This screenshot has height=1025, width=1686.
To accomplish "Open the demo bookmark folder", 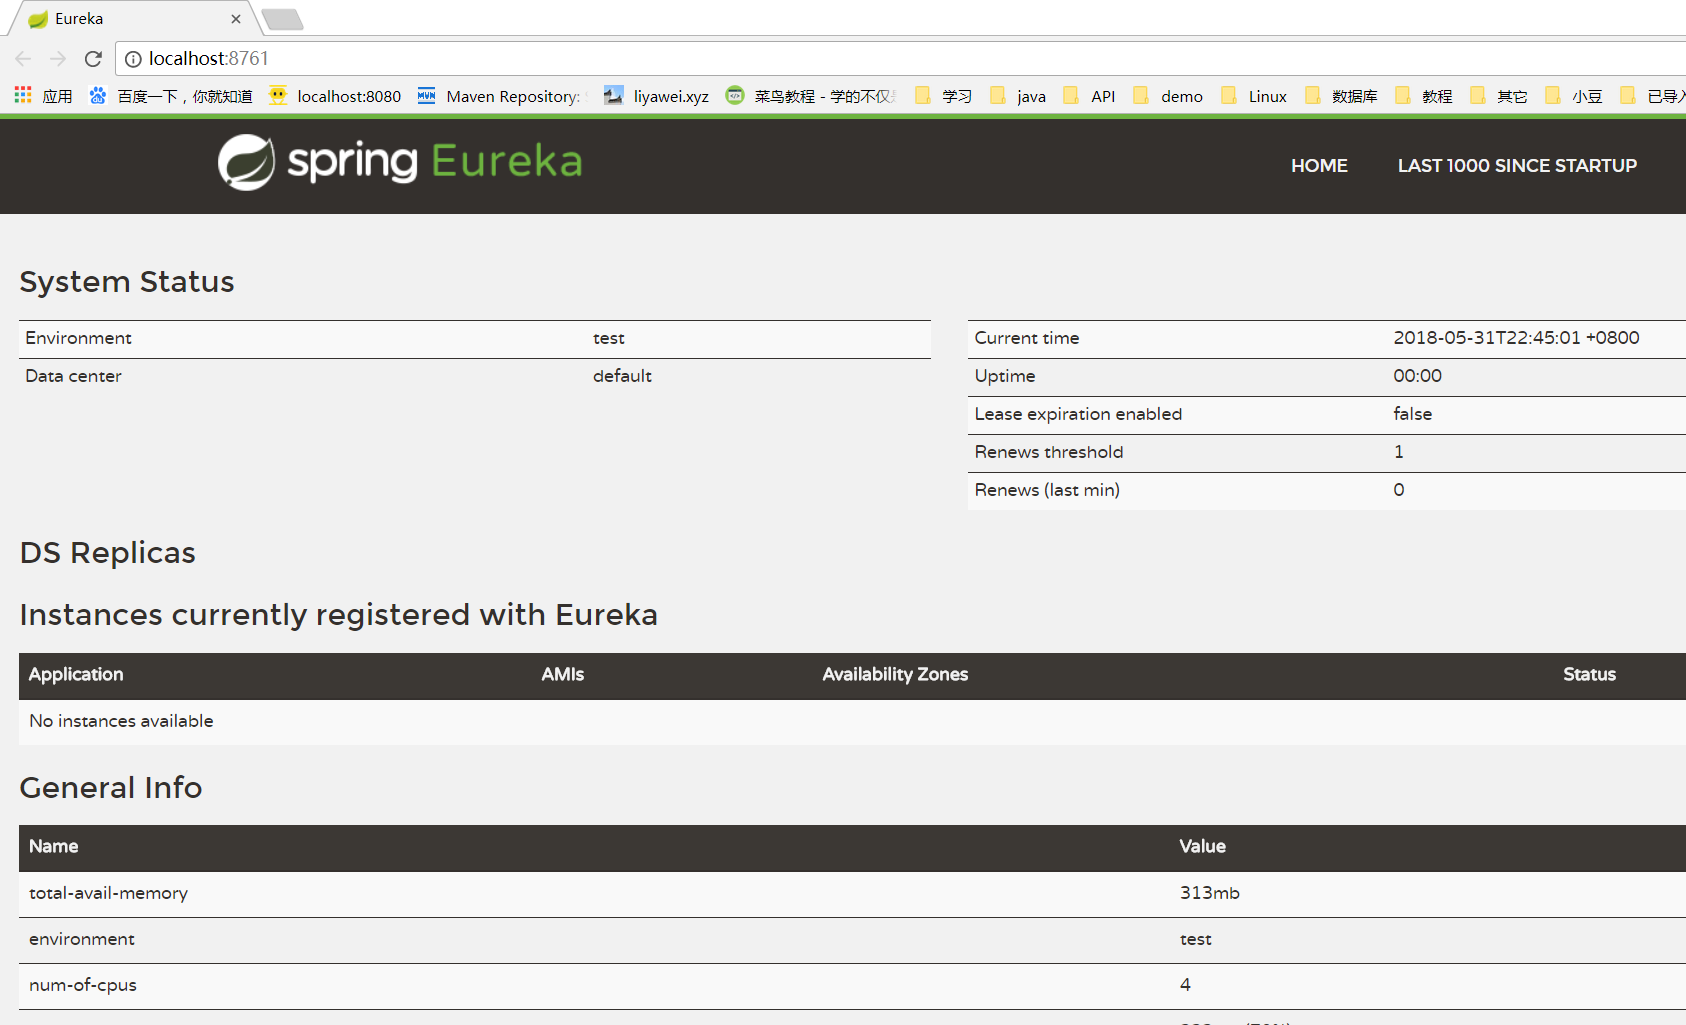I will [1168, 96].
